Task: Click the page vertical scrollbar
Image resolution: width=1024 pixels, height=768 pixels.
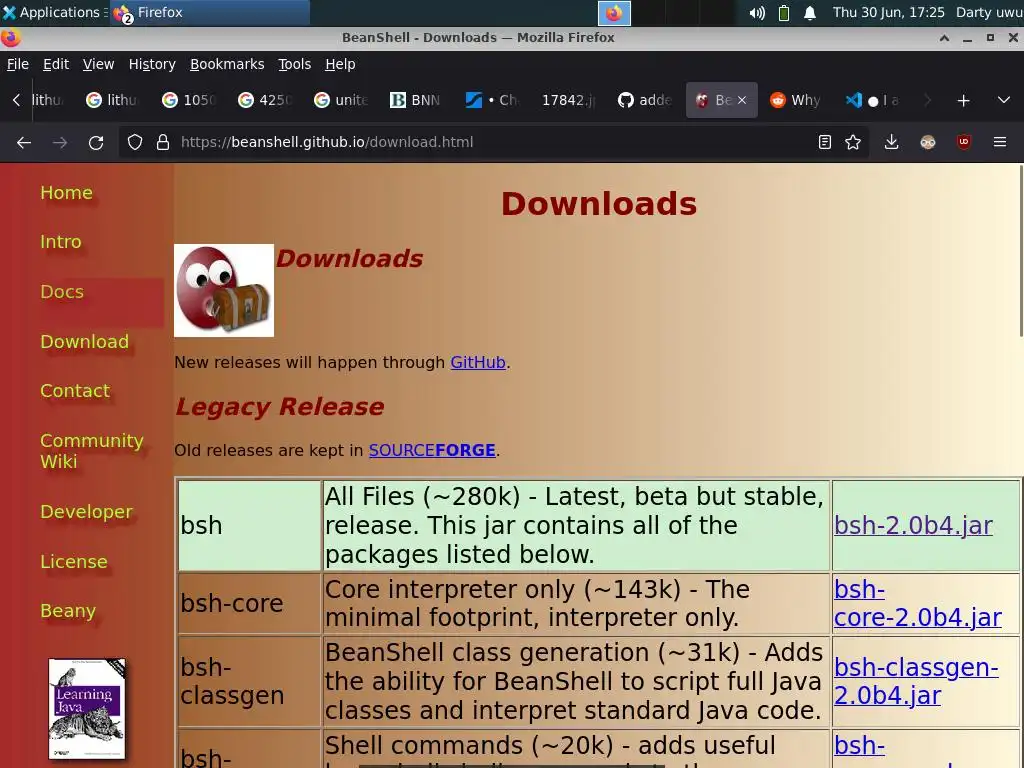Action: pos(1021,251)
